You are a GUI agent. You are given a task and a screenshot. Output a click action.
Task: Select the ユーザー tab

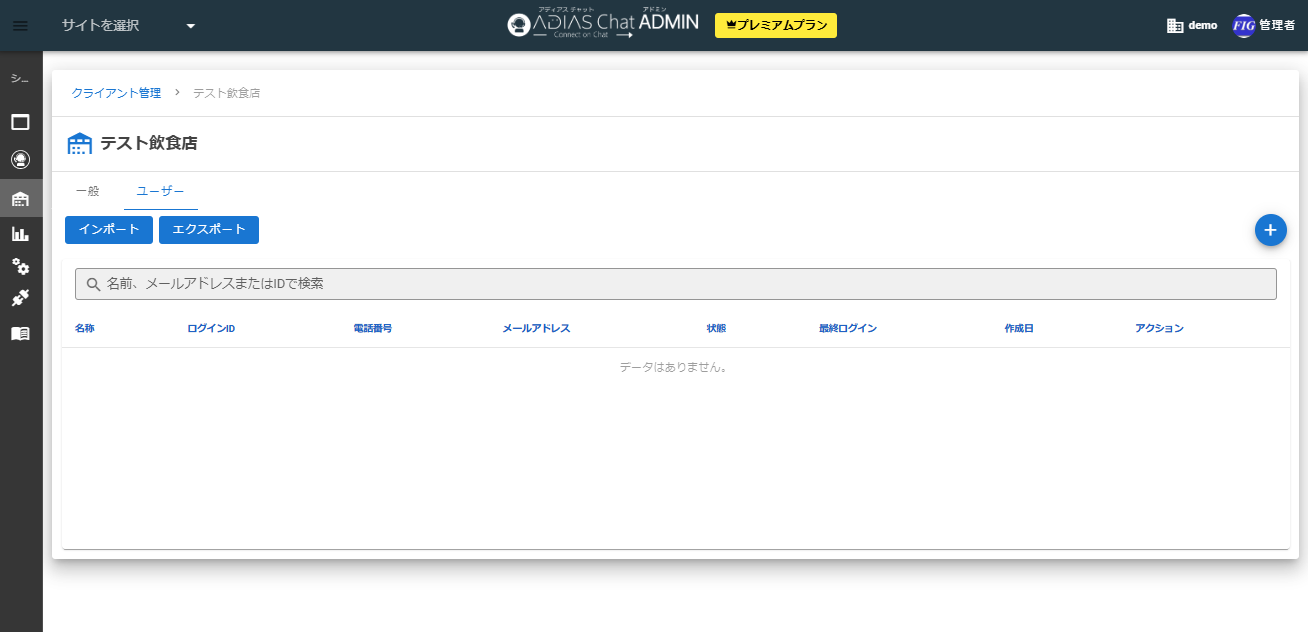pos(160,191)
